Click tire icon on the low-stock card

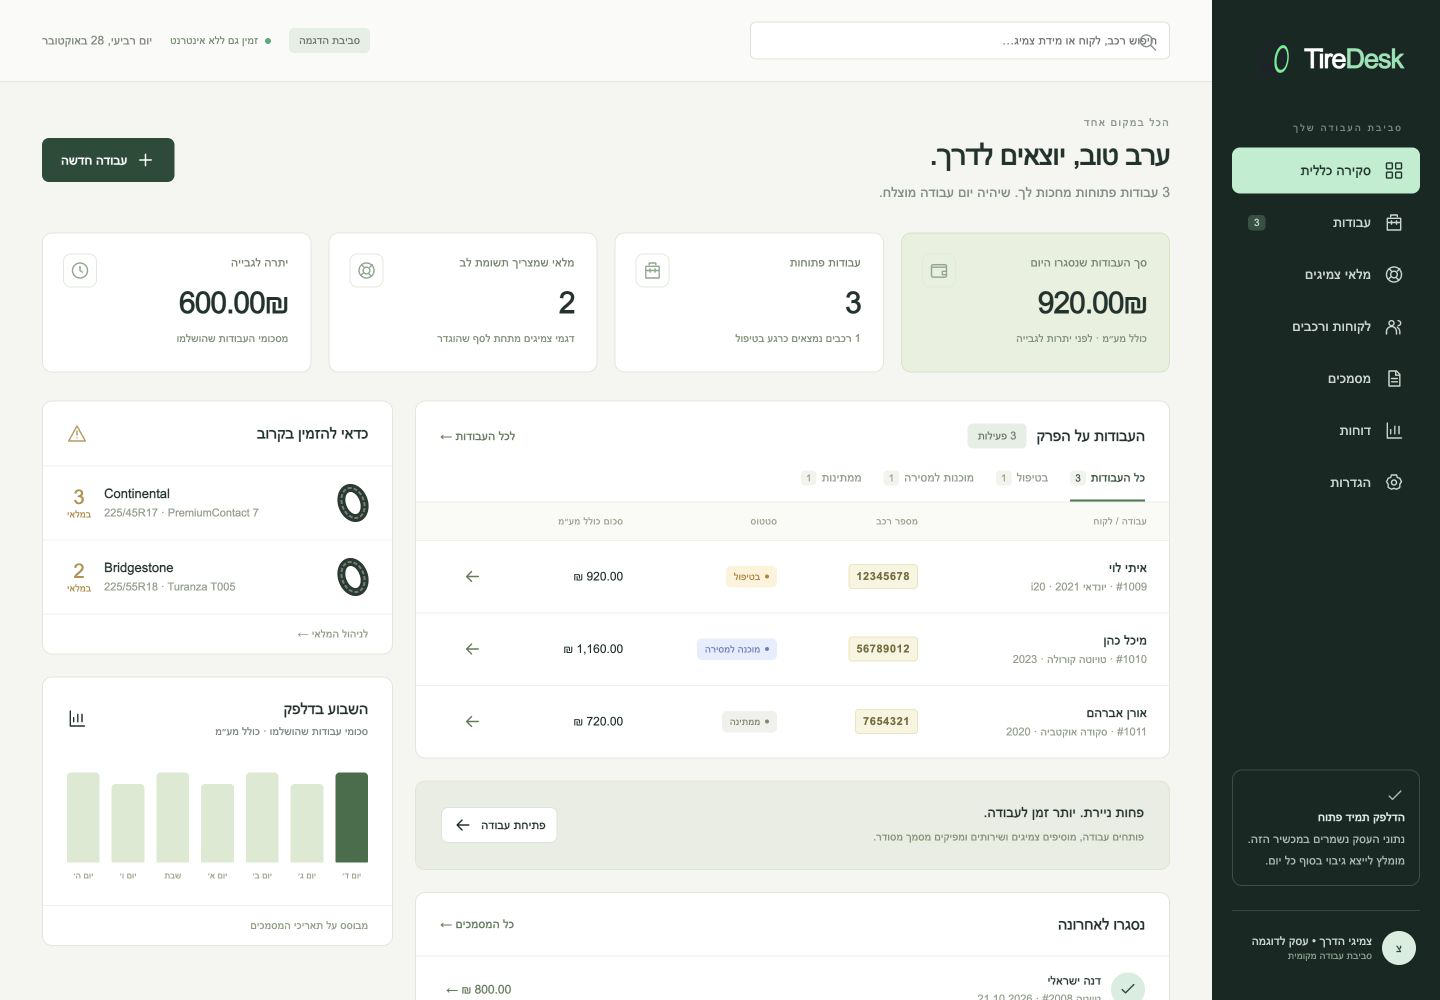367,271
